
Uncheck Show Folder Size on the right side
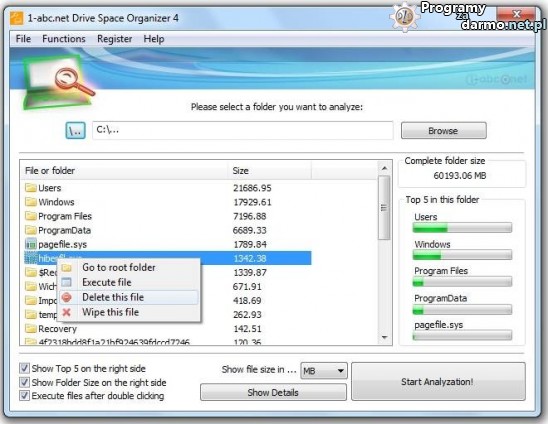point(24,382)
